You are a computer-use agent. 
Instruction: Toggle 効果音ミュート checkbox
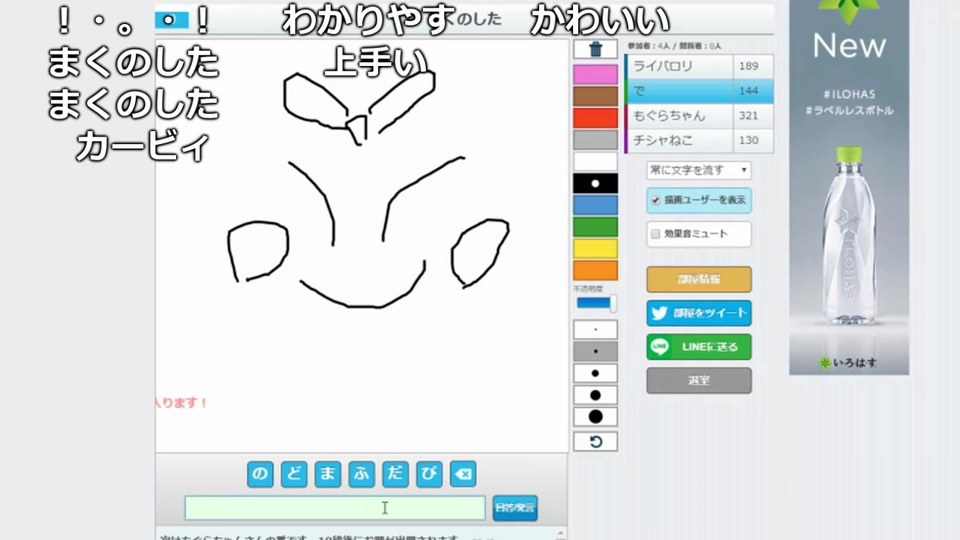pyautogui.click(x=656, y=234)
